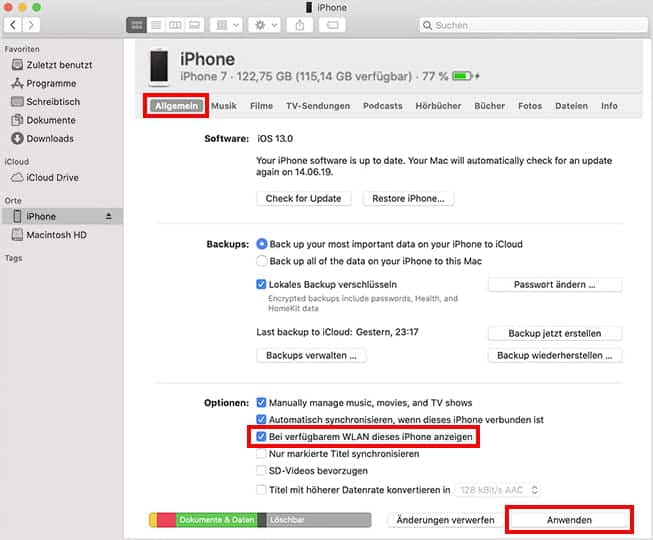Screen dimensions: 653x540
Task: Click the Tags sidebar heading
Action: (x=13, y=258)
